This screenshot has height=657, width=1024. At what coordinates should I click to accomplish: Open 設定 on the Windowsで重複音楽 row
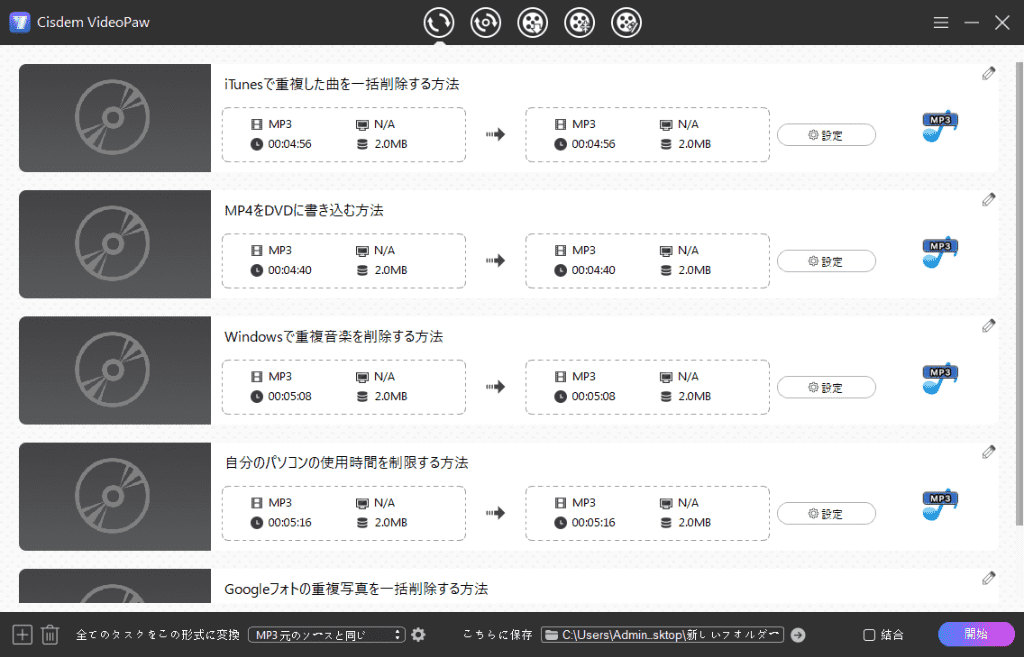point(826,387)
